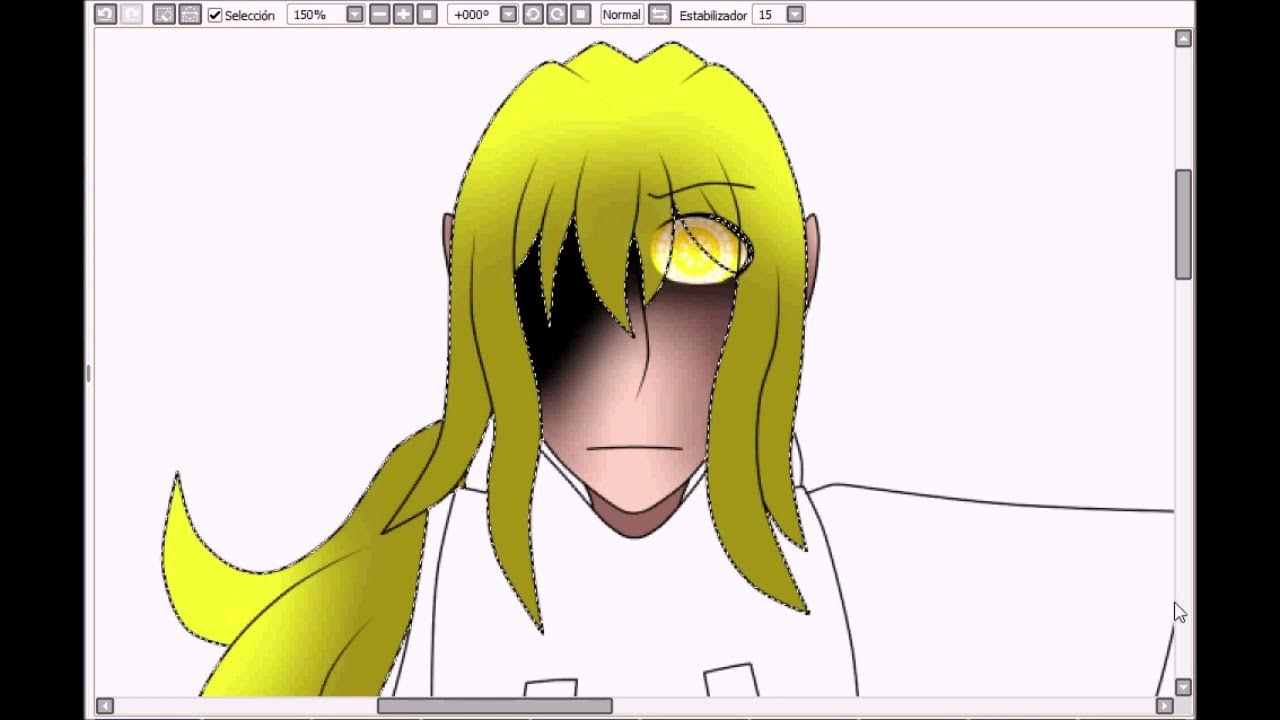Image resolution: width=1280 pixels, height=720 pixels.
Task: Click the zoom in plus icon
Action: 403,14
